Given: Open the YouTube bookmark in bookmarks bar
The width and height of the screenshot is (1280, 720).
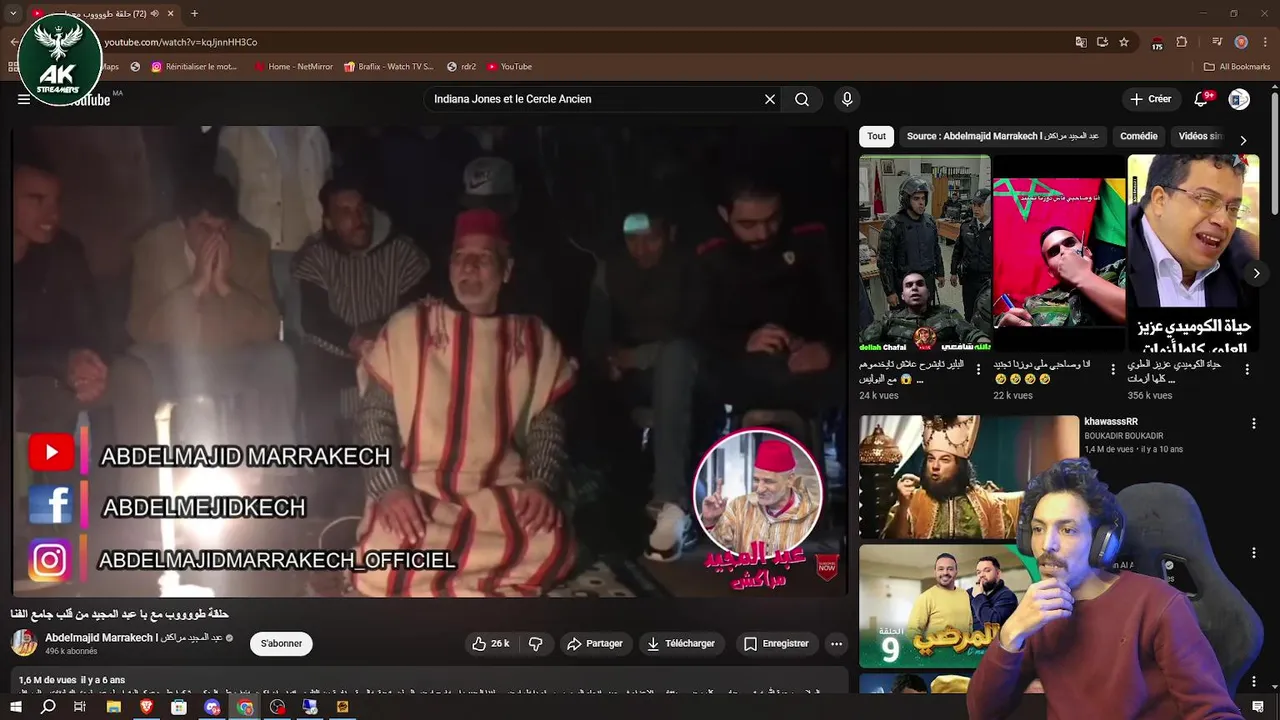Looking at the screenshot, I should pos(510,67).
